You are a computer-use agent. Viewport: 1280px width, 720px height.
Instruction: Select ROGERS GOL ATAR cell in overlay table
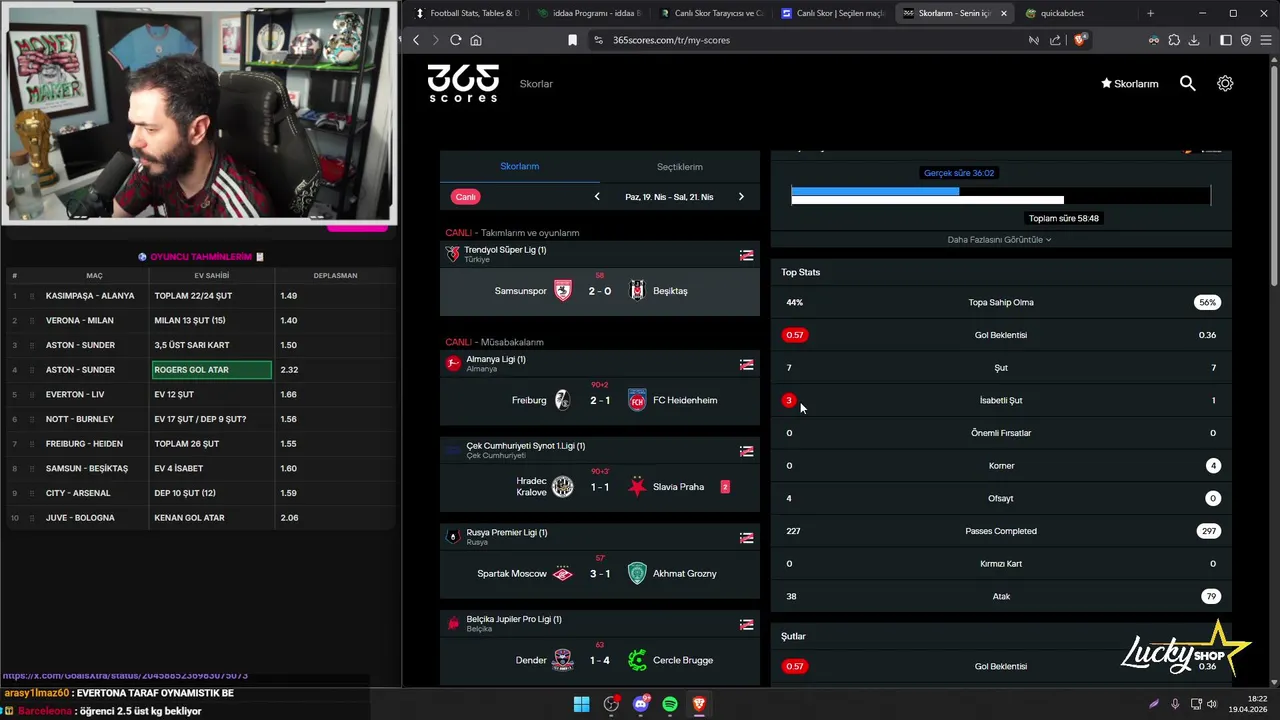point(212,370)
